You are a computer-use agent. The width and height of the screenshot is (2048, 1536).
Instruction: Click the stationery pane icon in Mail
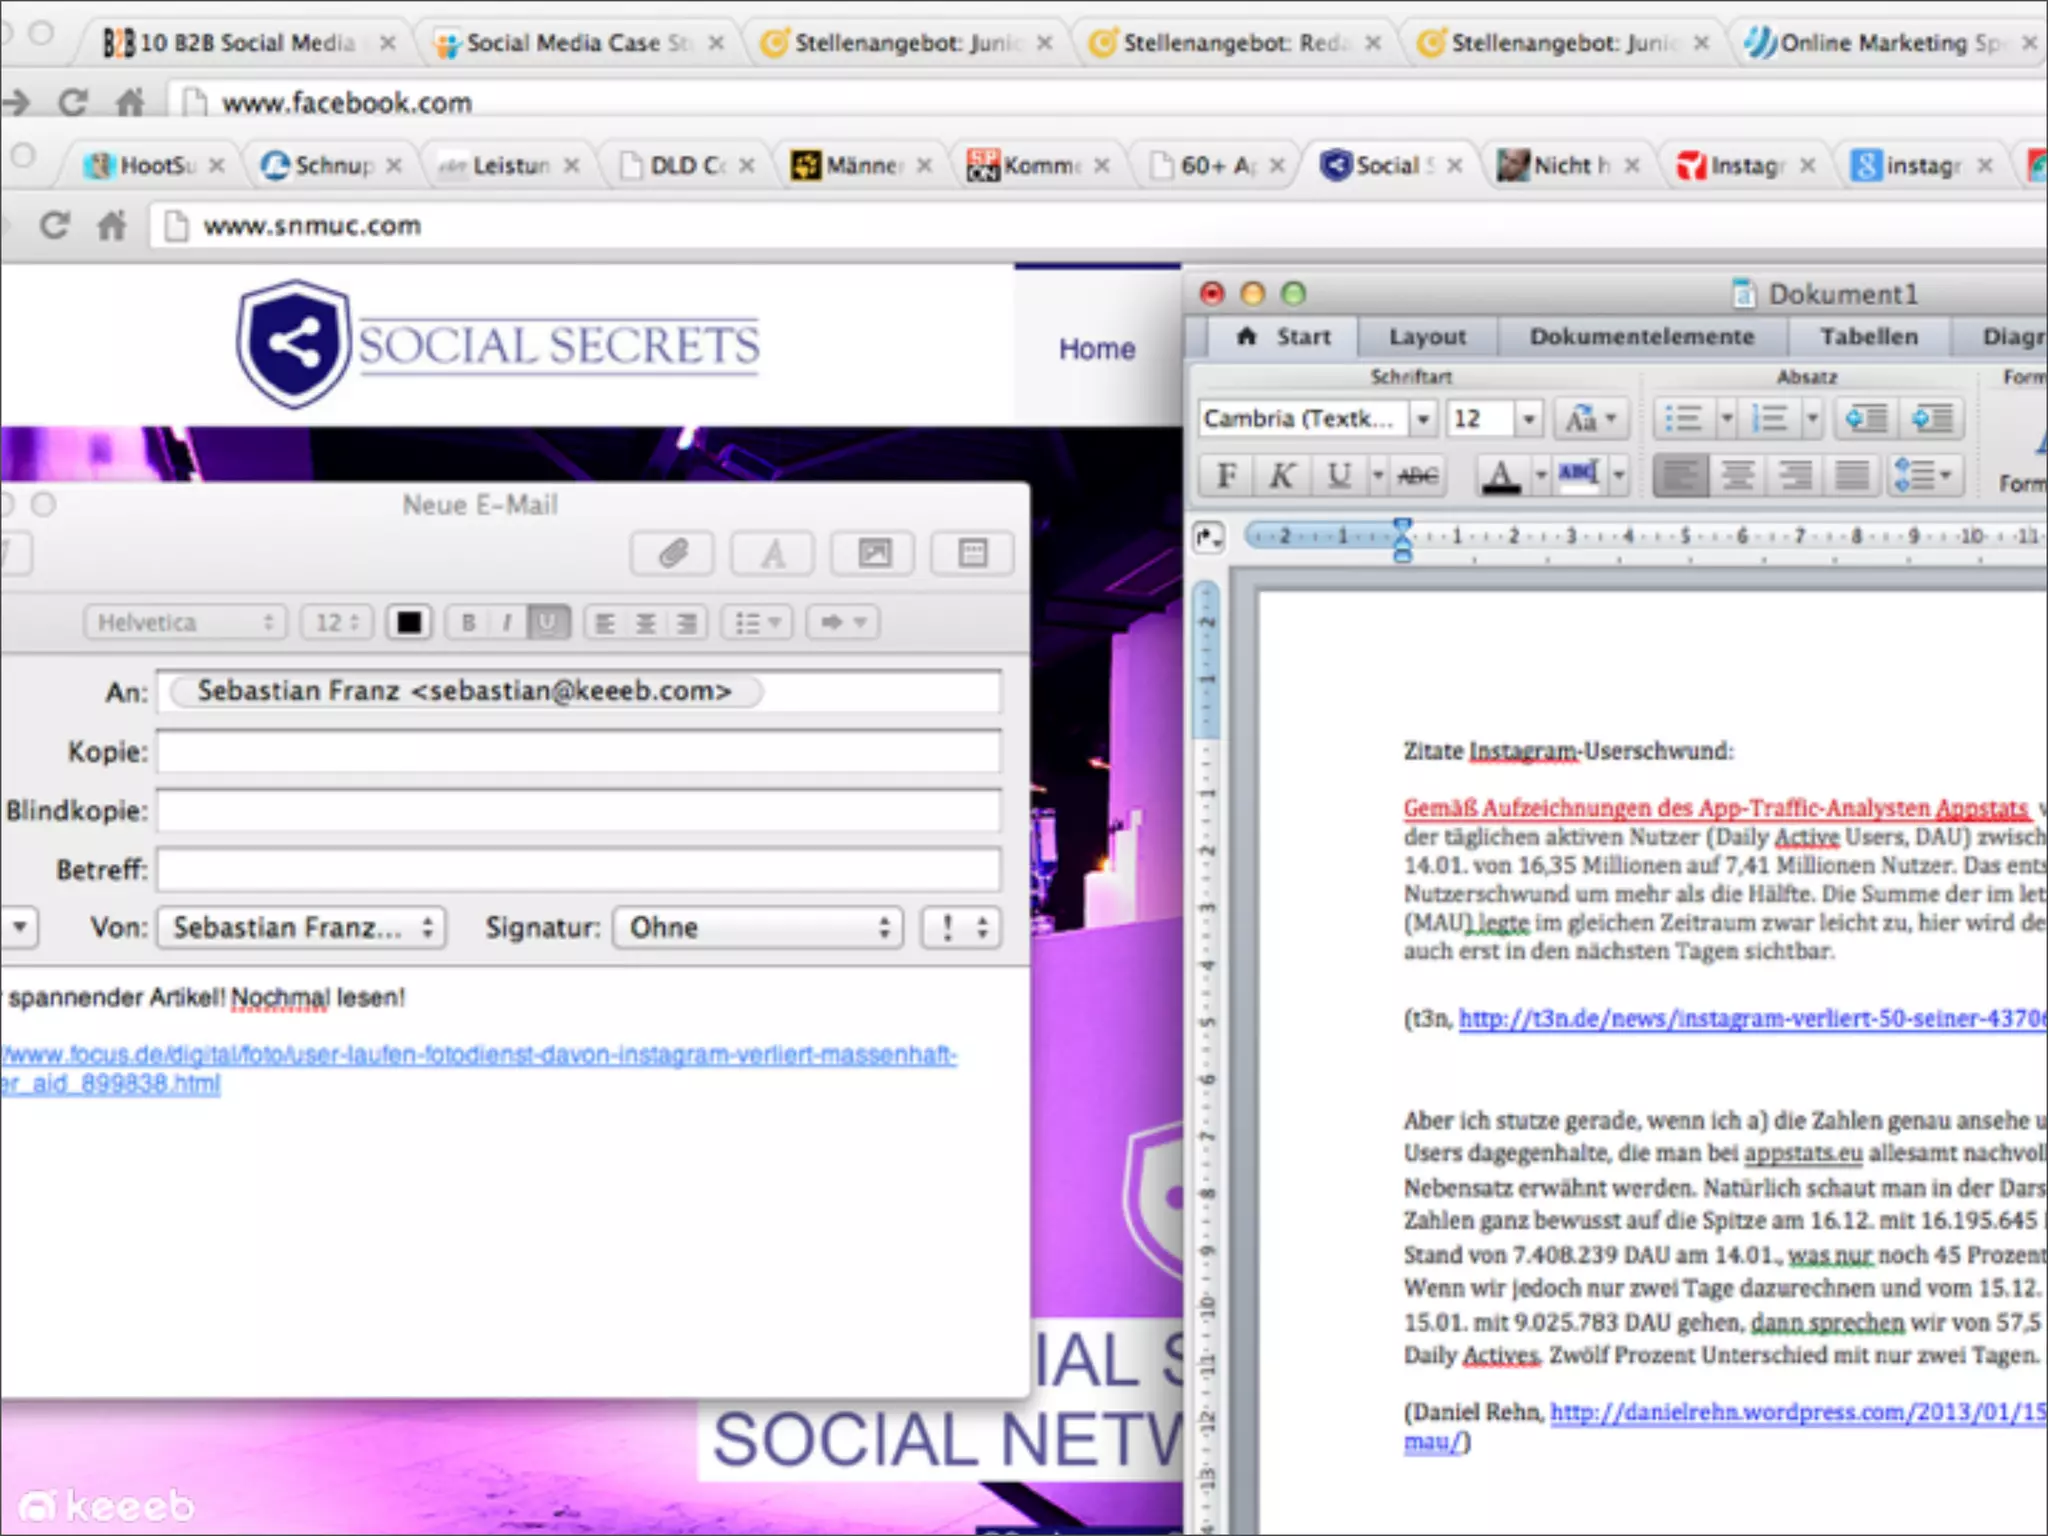point(972,553)
